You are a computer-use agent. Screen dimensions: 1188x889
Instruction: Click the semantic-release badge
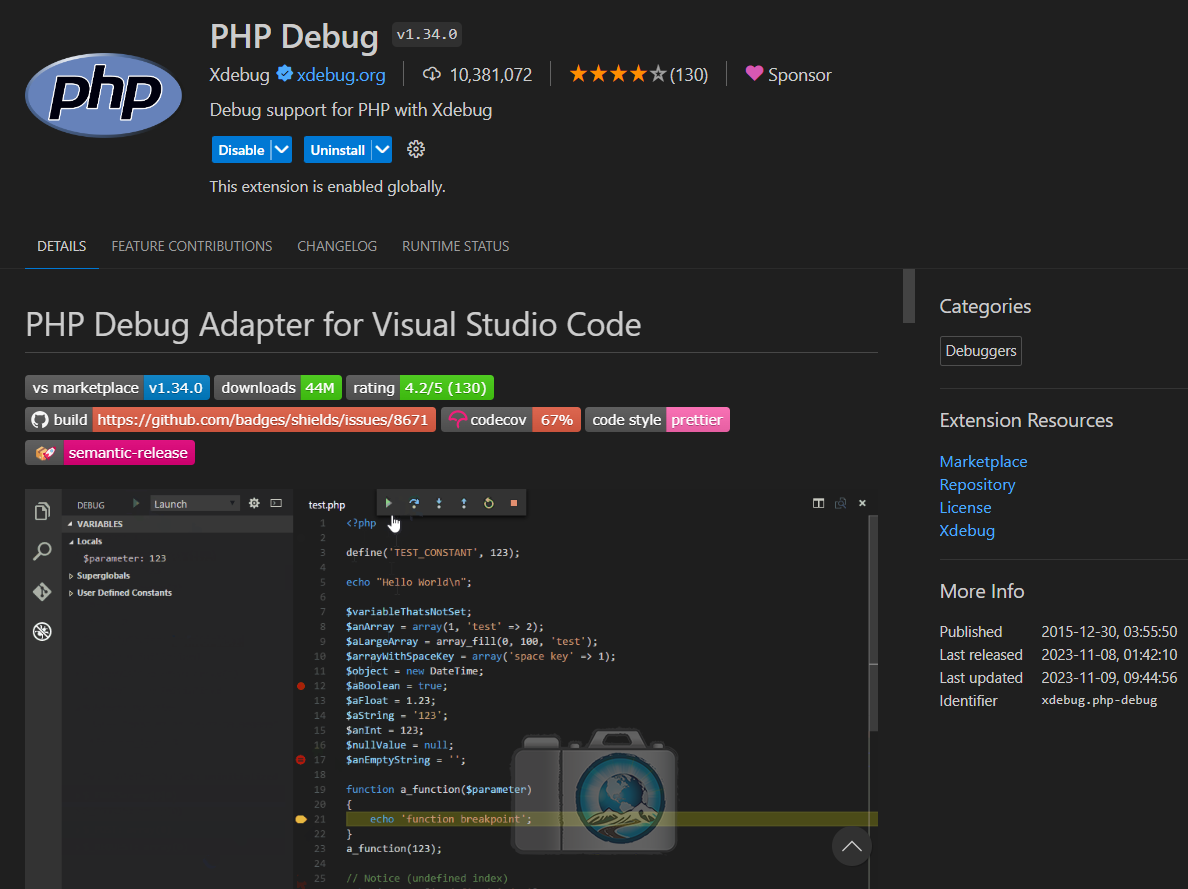click(x=110, y=452)
